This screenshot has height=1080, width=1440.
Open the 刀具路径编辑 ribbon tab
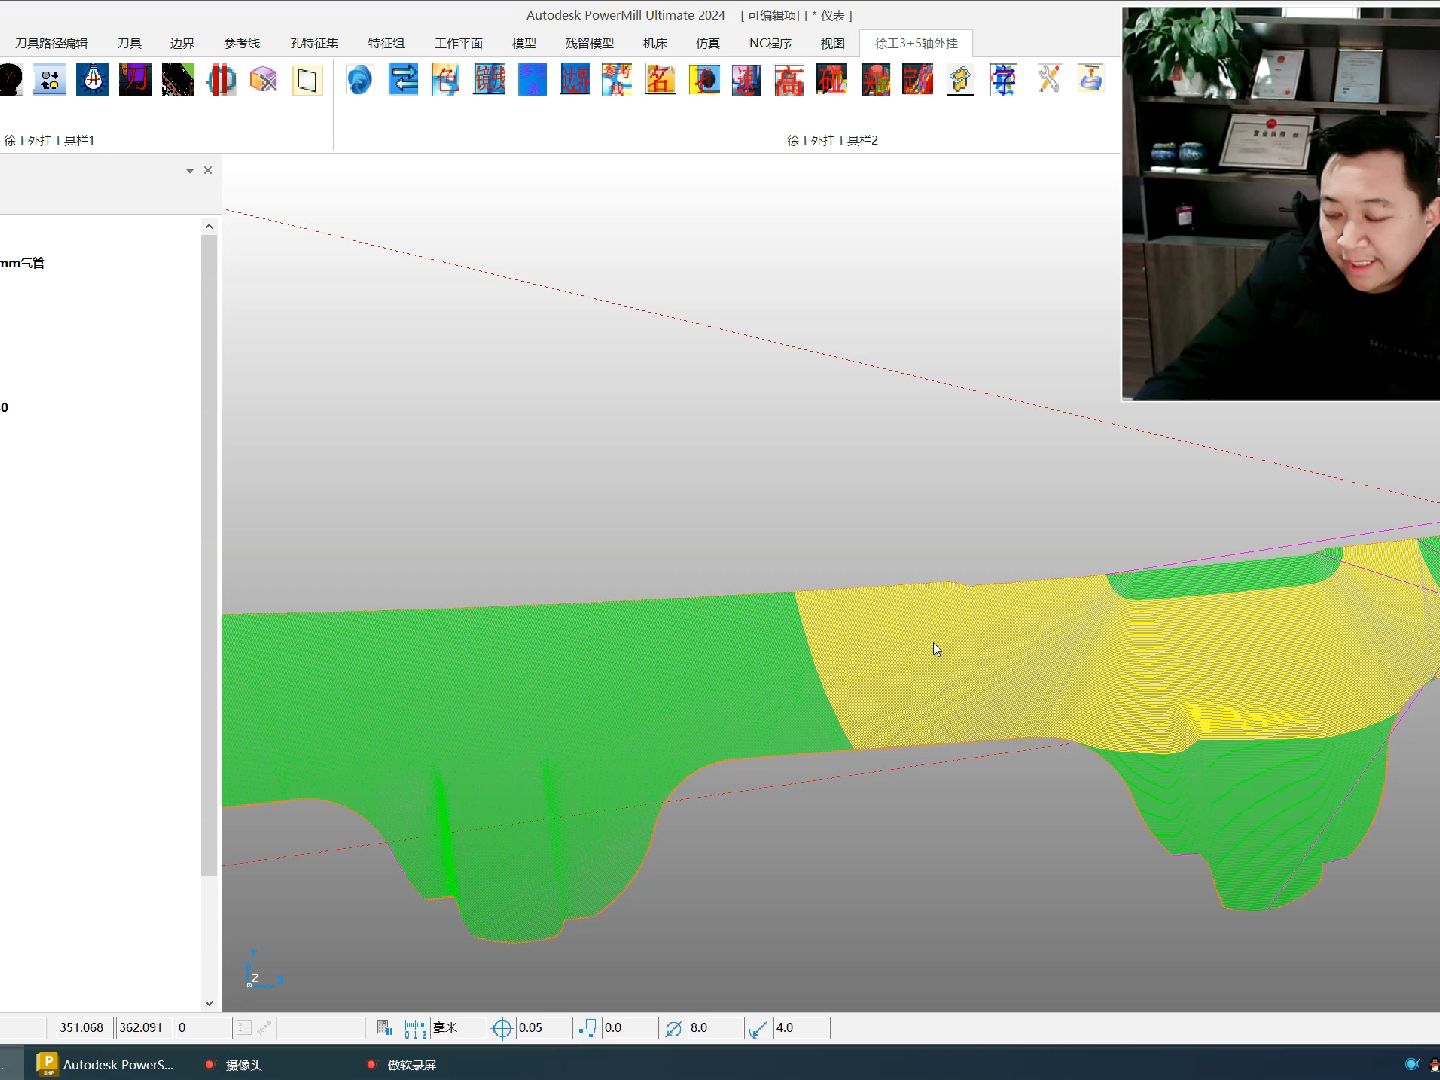click(x=51, y=43)
